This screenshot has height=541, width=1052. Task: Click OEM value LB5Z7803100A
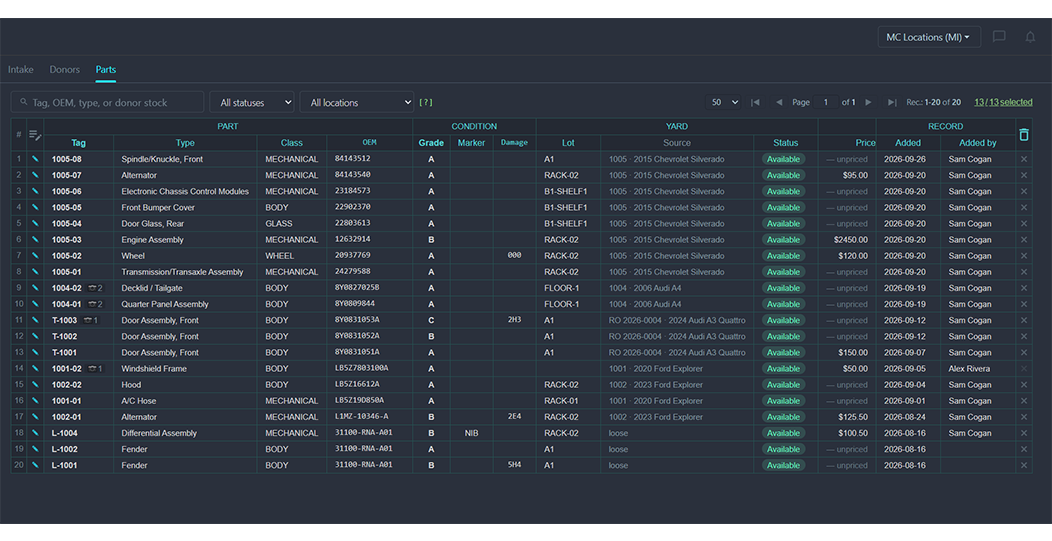[x=362, y=368]
